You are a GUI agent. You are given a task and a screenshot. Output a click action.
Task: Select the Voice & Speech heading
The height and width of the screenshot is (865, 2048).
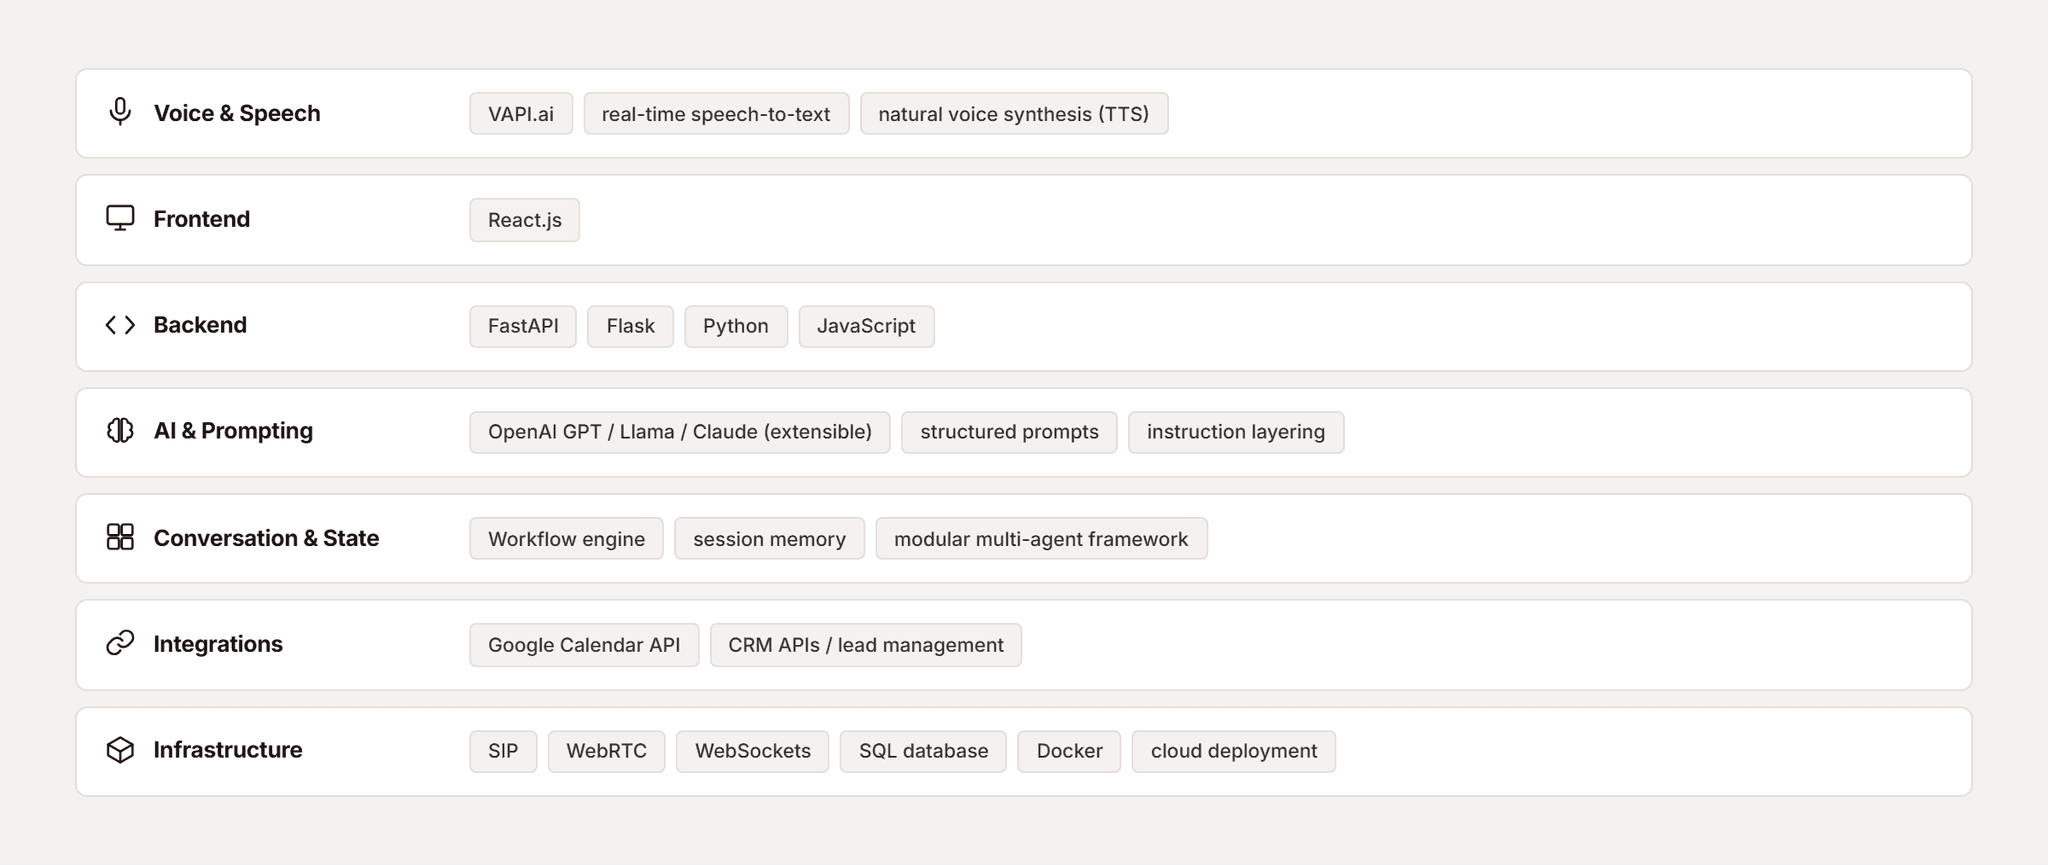click(237, 113)
